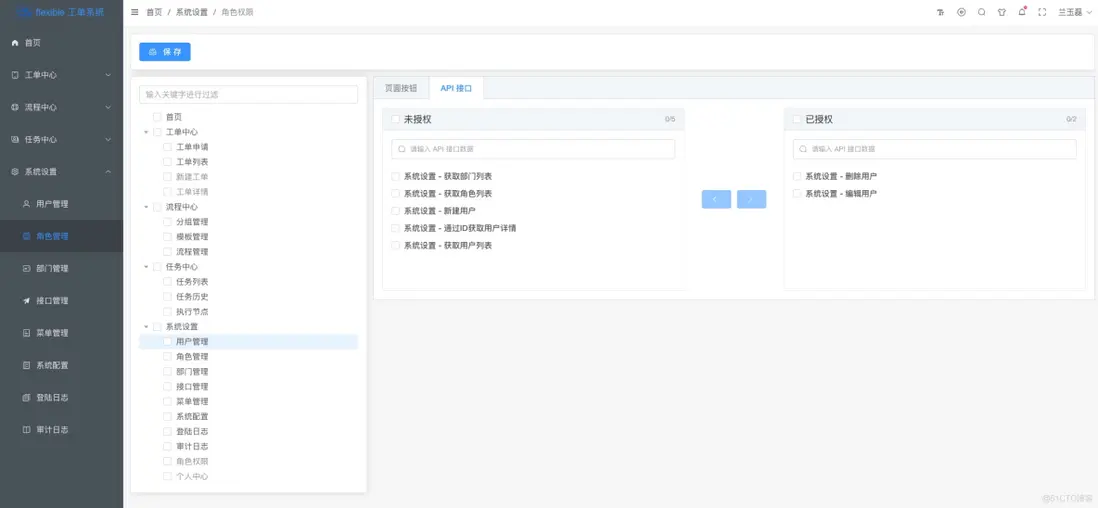This screenshot has height=508, width=1098.
Task: Click the 菜单管理 icon in sidebar
Action: (27, 333)
